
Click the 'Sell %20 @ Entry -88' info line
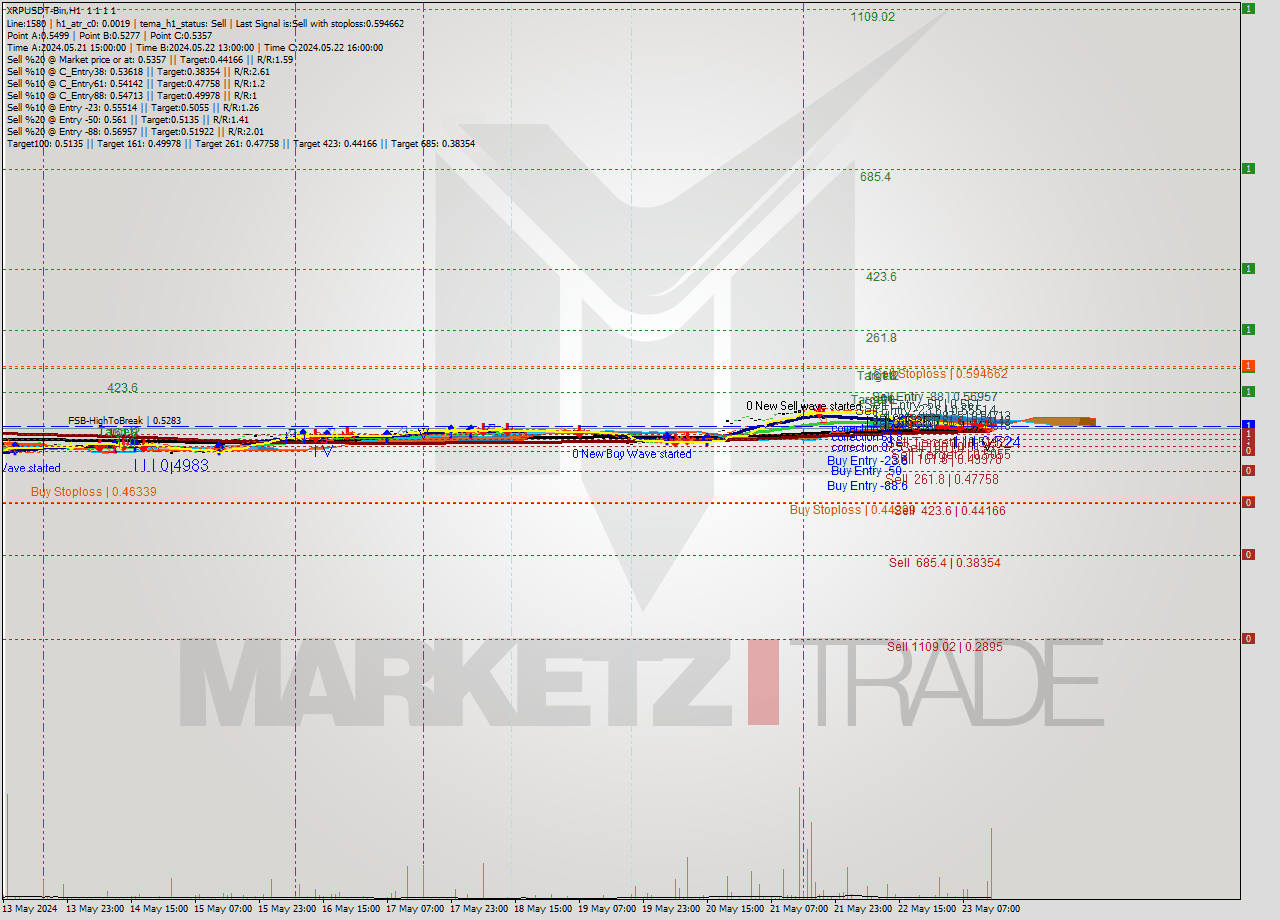click(x=135, y=132)
